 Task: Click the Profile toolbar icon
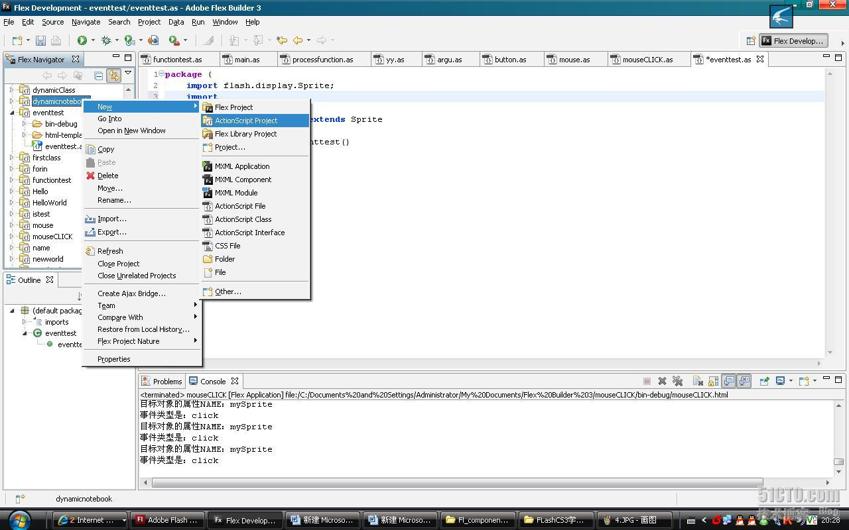coord(129,40)
